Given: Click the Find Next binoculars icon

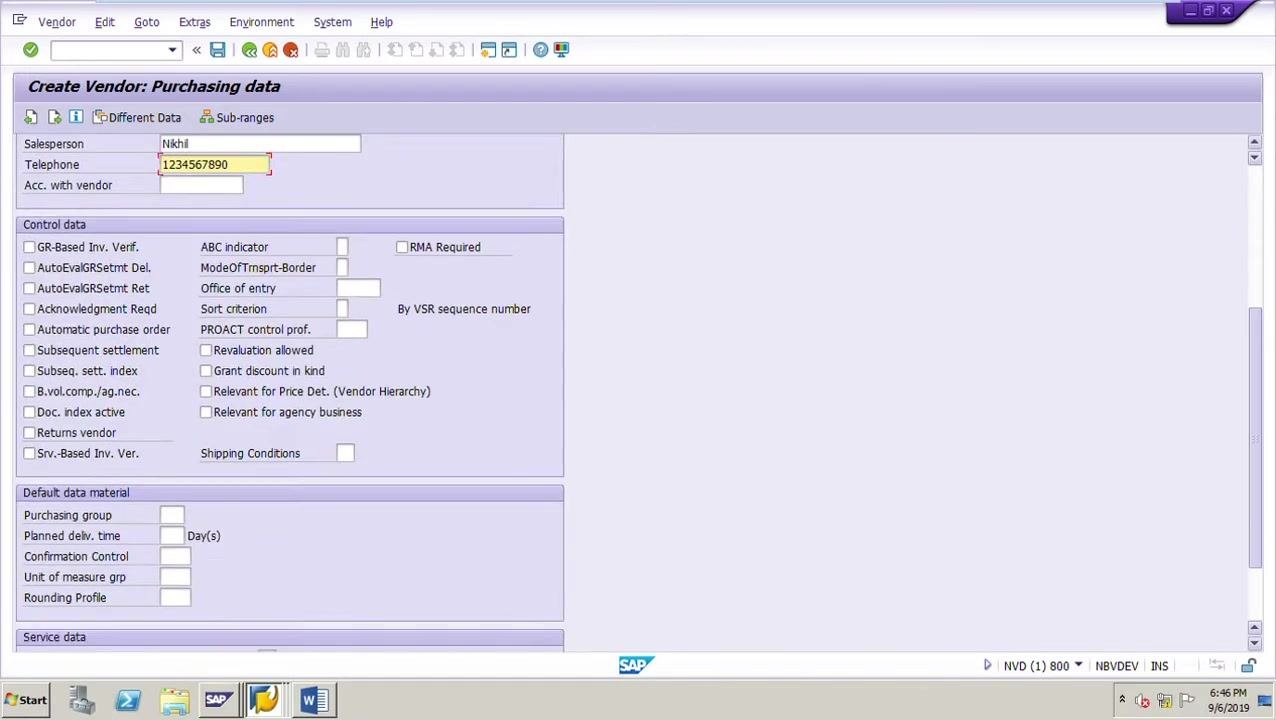Looking at the screenshot, I should click(x=364, y=50).
